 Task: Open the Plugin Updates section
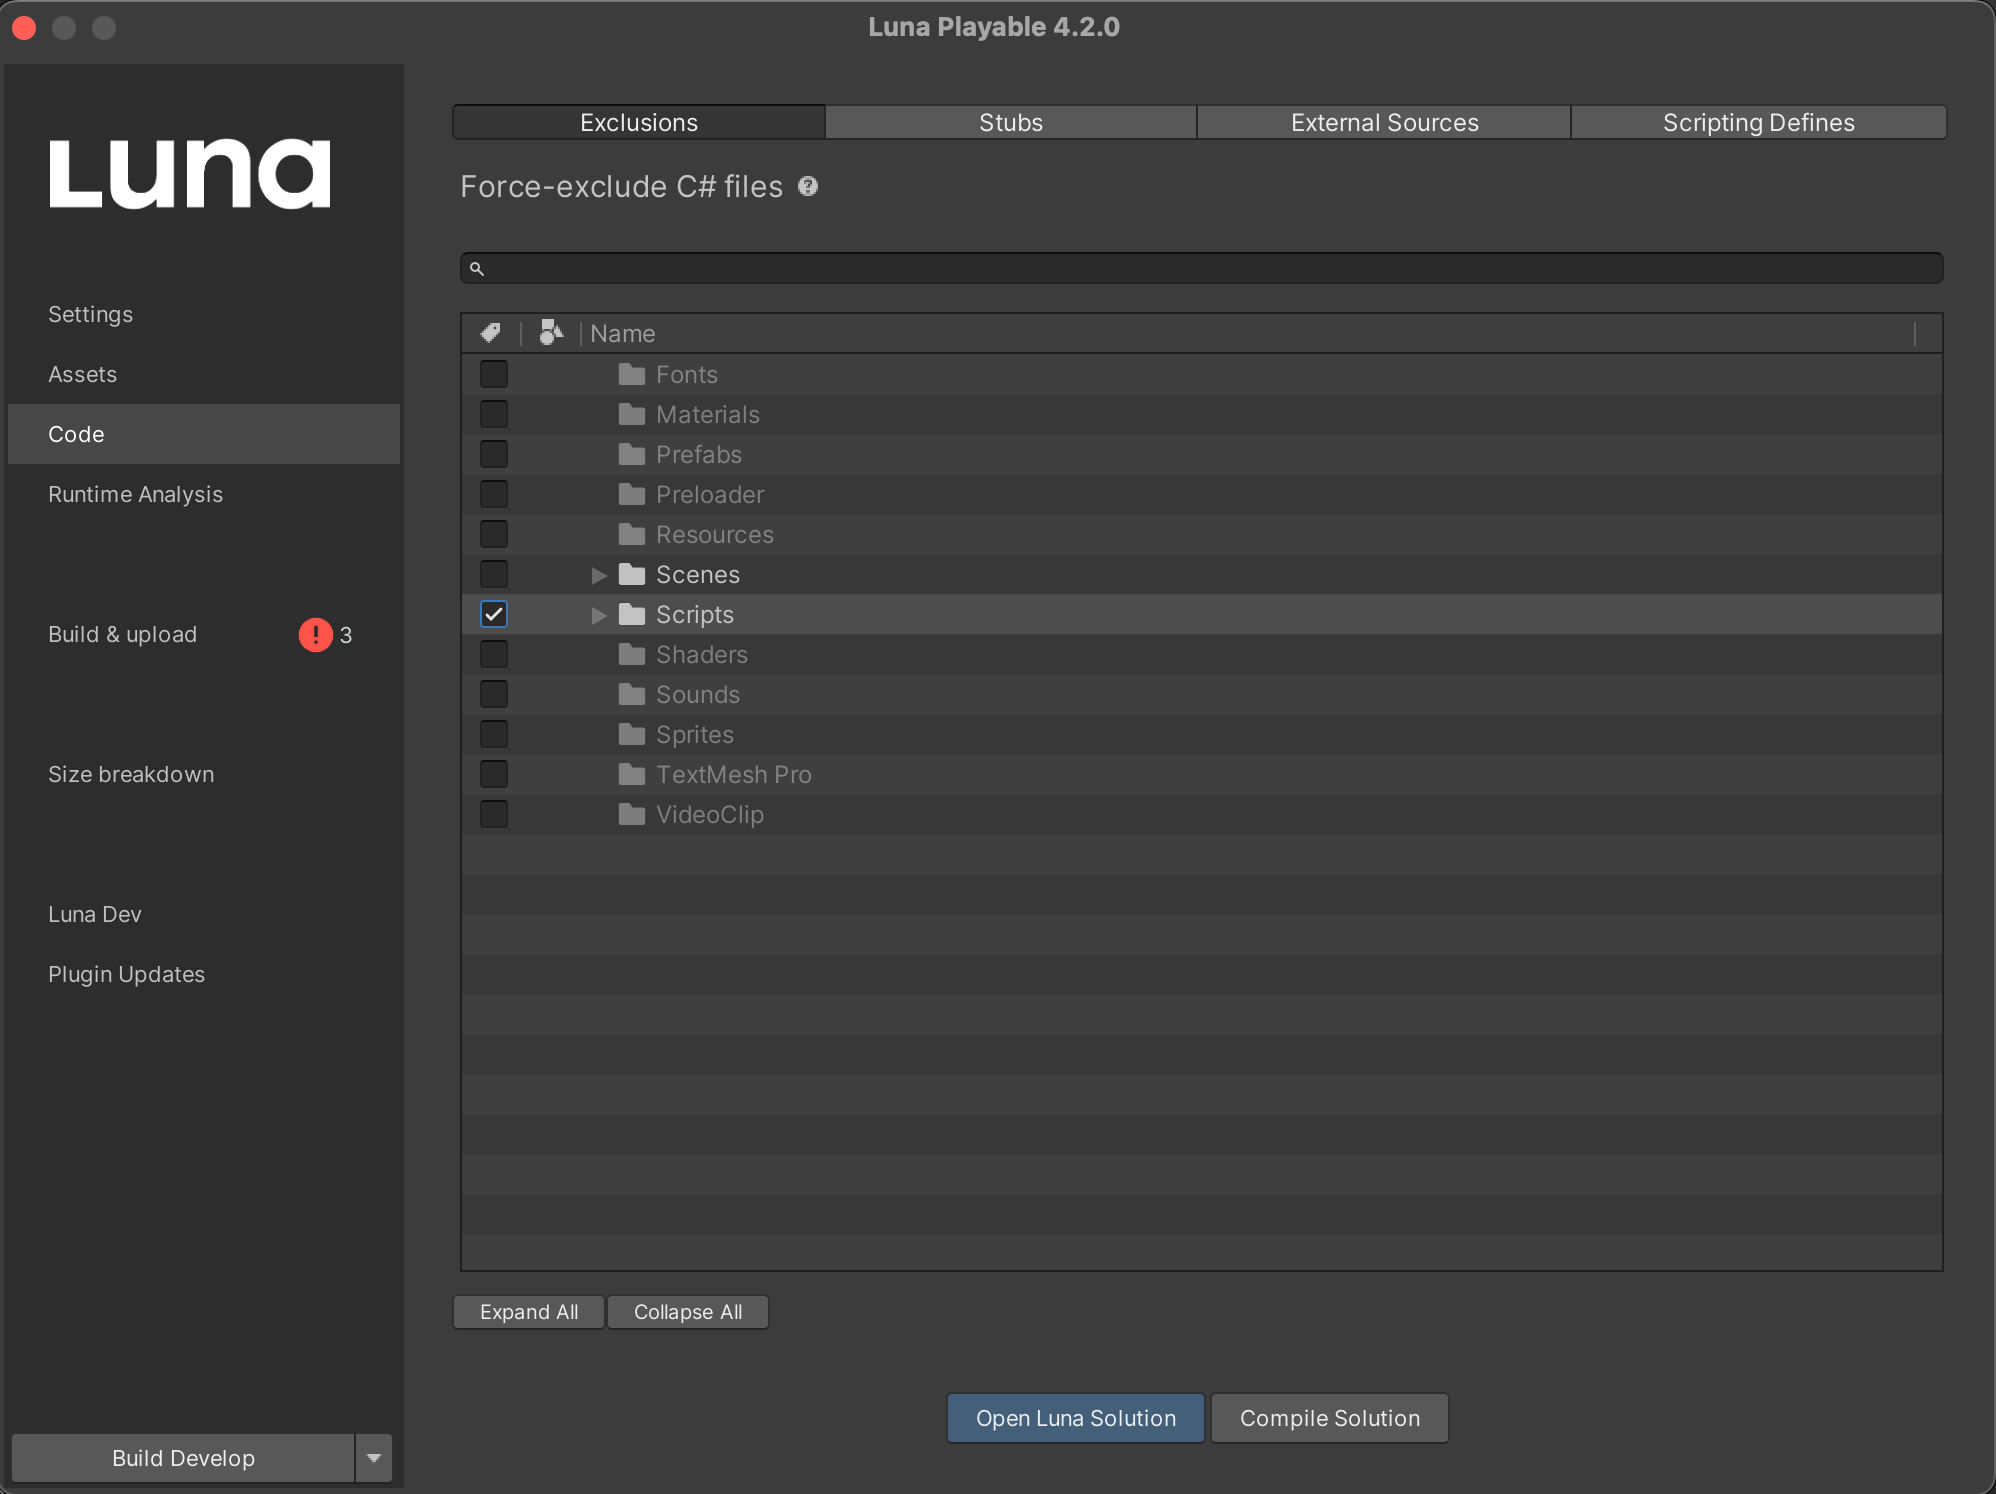click(204, 974)
